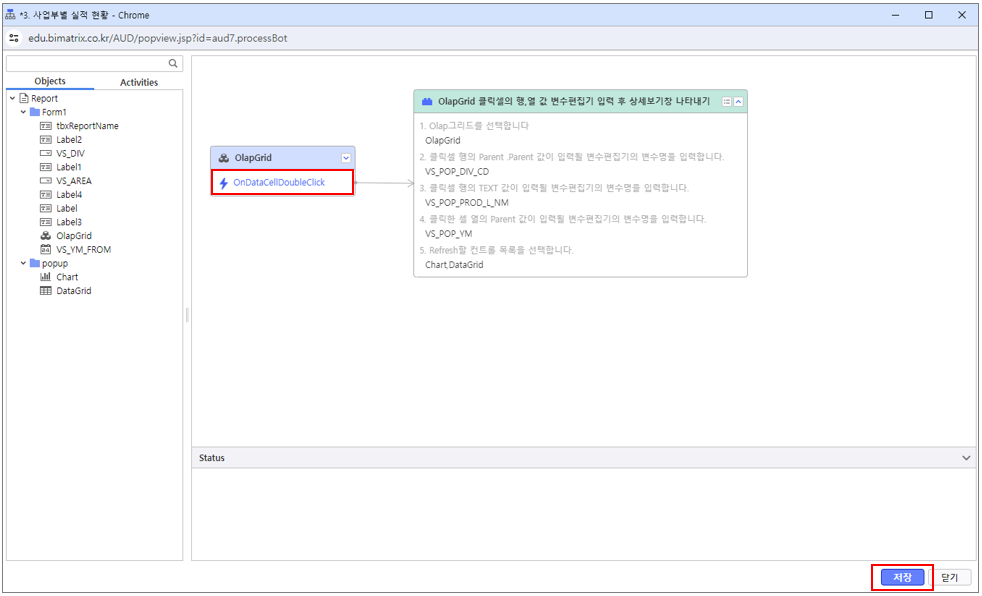Image resolution: width=982 pixels, height=596 pixels.
Task: Click the list view icon on the activity card
Action: click(x=726, y=101)
